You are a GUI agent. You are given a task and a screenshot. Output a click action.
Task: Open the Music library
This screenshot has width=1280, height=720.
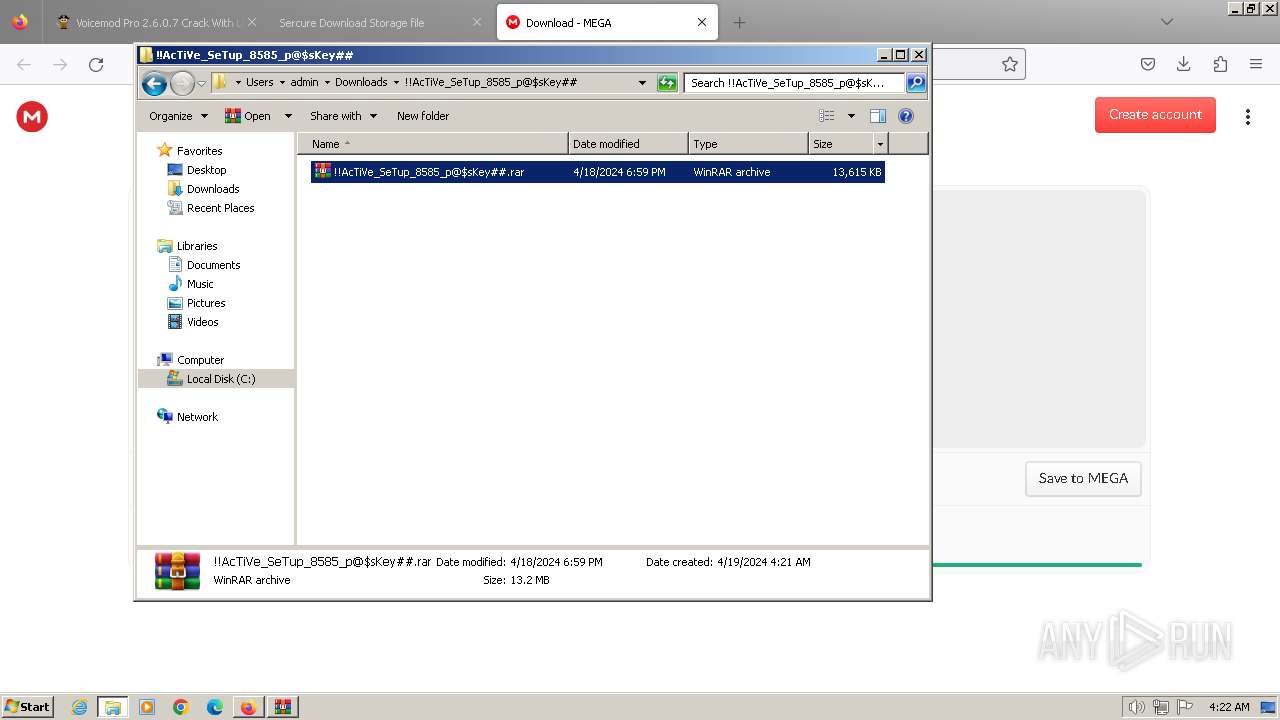(x=200, y=284)
